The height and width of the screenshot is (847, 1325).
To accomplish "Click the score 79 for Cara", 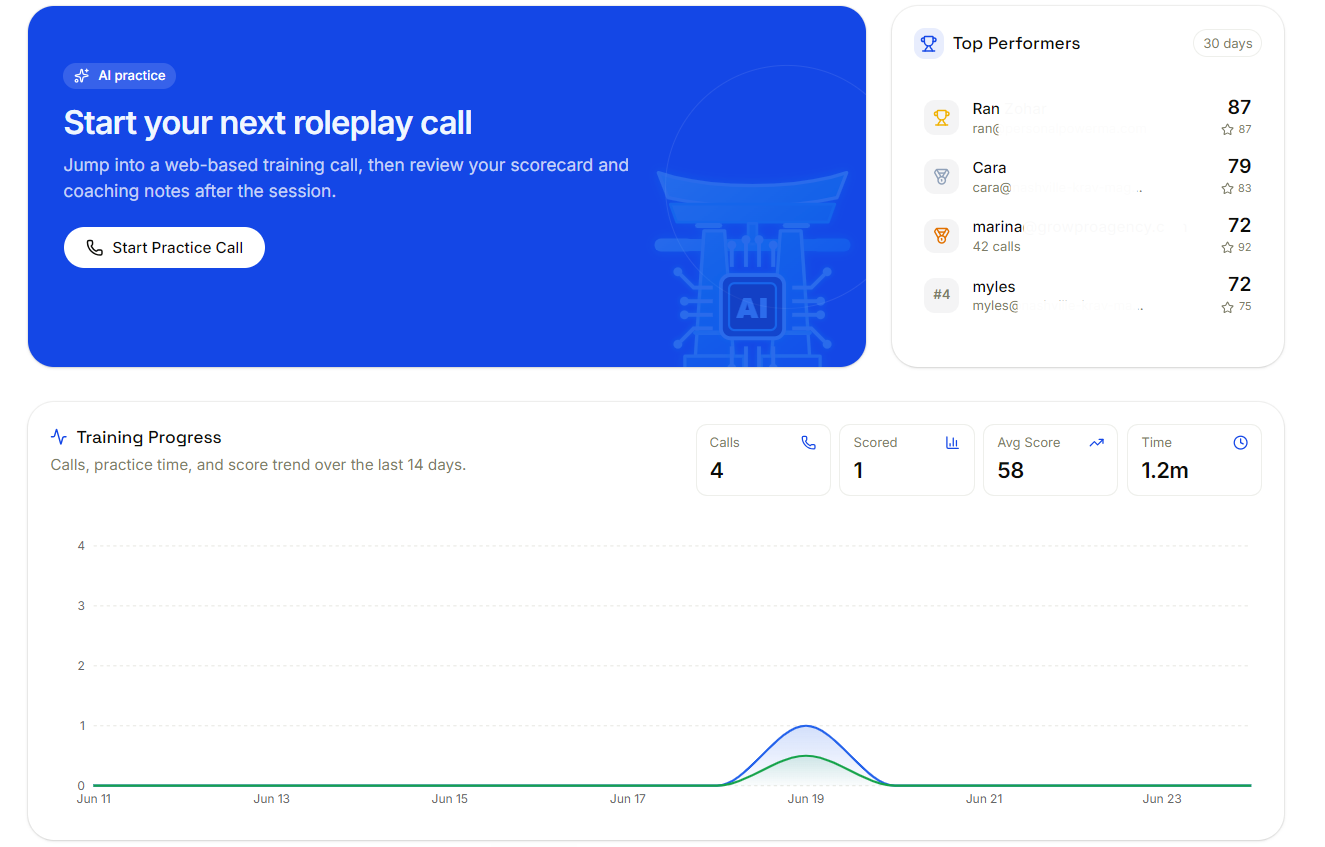I will coord(1239,166).
